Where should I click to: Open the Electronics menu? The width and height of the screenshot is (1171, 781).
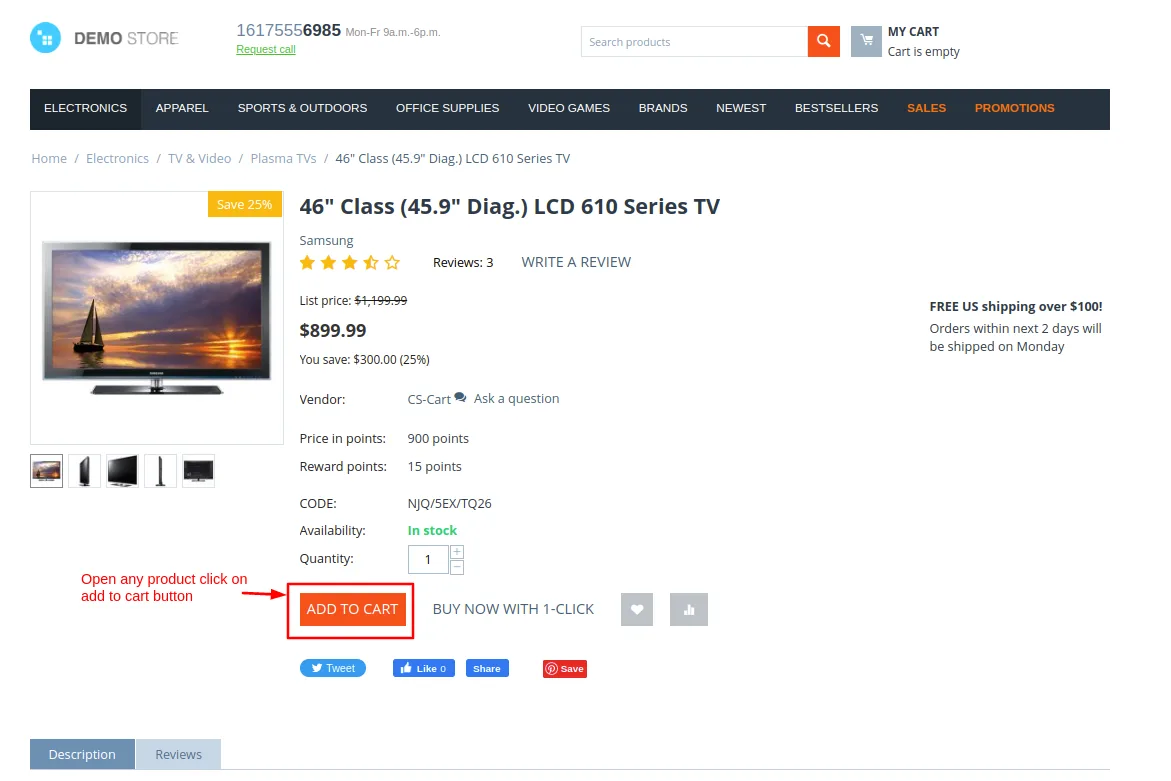85,108
